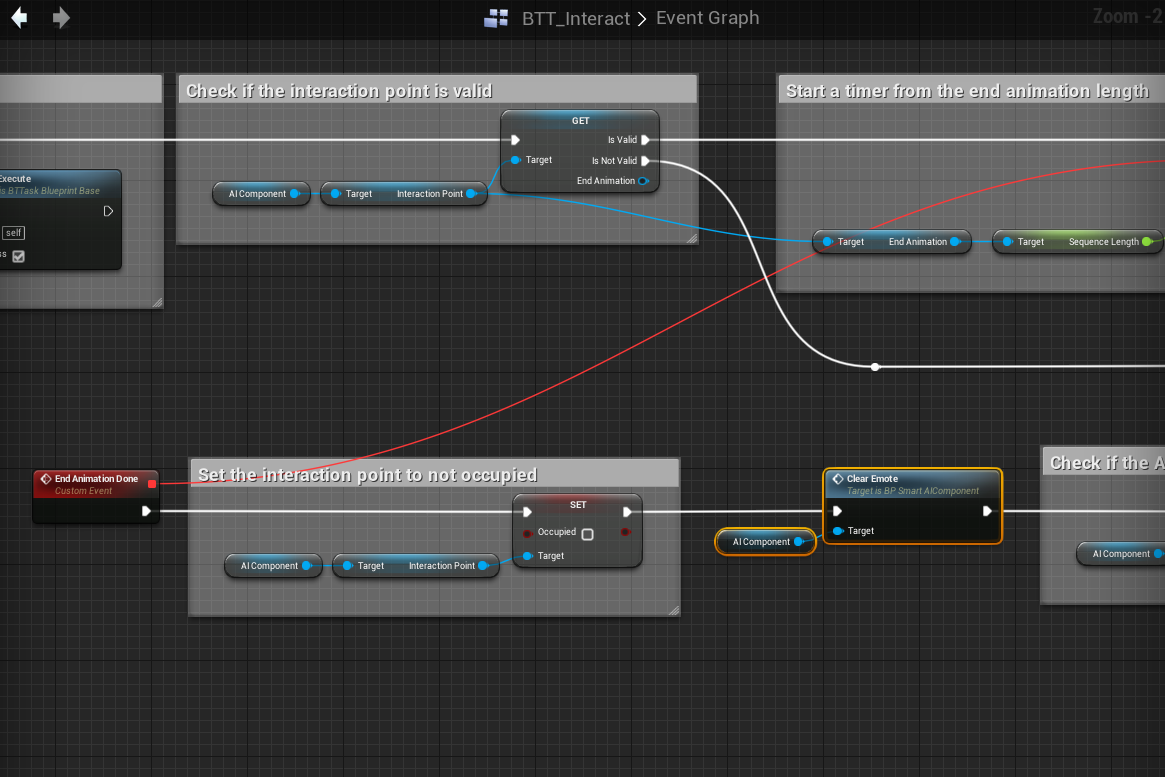Click the Clear Emote output execution pin
This screenshot has height=777, width=1165.
tap(987, 511)
